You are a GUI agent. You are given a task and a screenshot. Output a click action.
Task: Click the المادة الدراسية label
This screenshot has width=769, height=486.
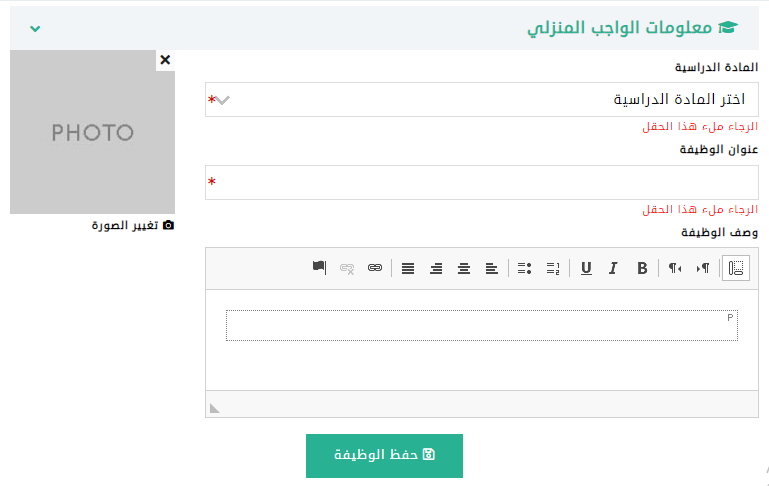[x=717, y=67]
